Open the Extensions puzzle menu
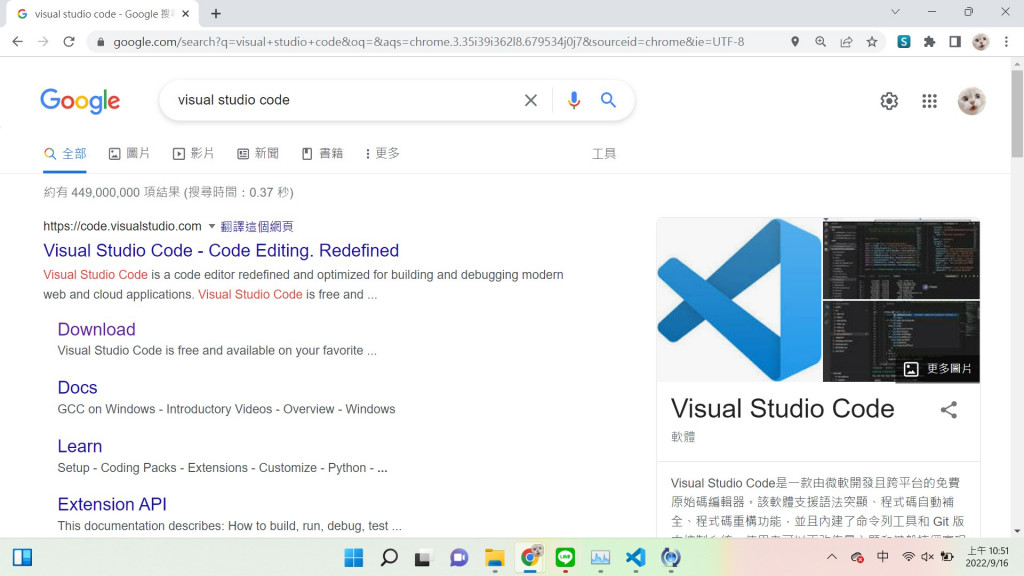This screenshot has width=1024, height=576. [929, 42]
